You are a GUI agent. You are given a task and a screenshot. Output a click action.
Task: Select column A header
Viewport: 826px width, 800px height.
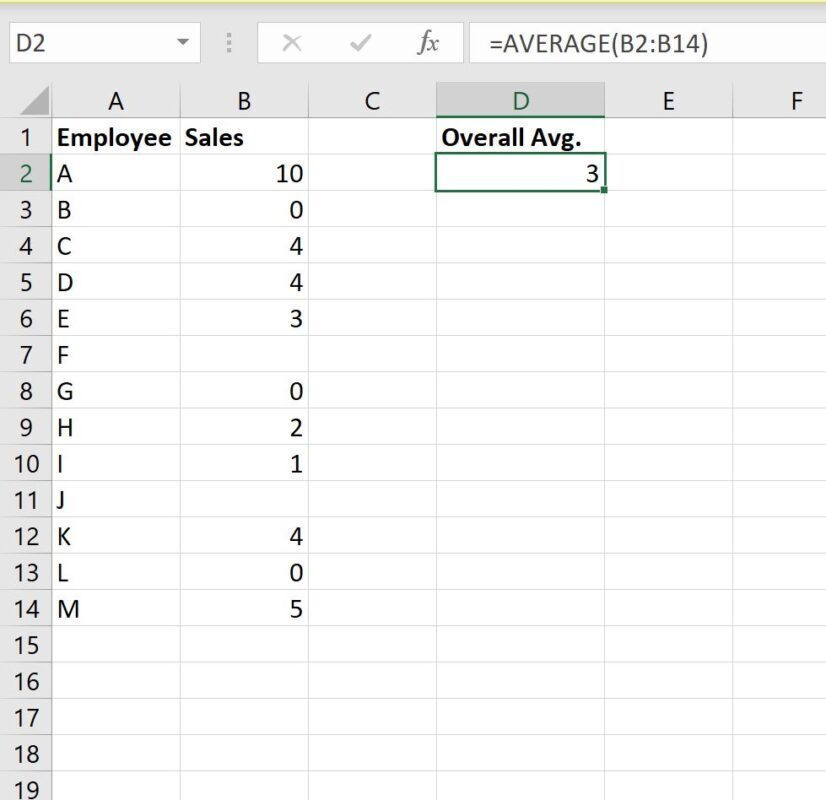click(116, 101)
